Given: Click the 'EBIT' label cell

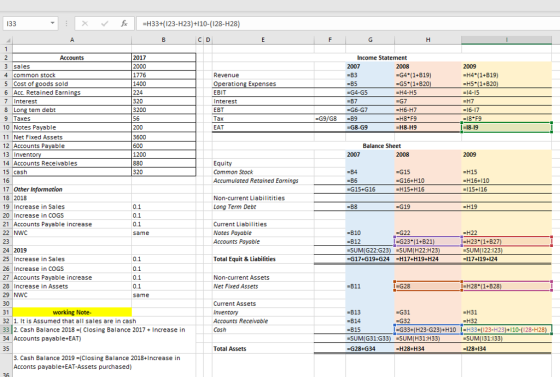Looking at the screenshot, I should [x=263, y=92].
